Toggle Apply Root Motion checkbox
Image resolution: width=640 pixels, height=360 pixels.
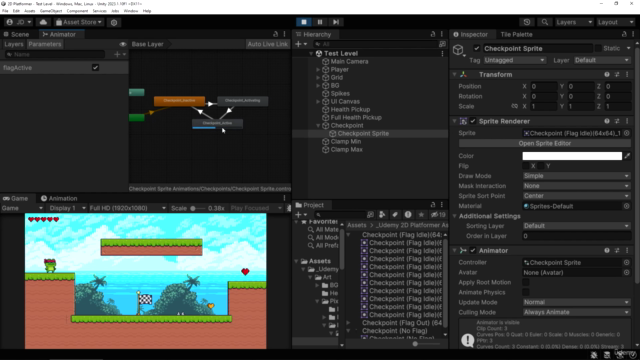pyautogui.click(x=526, y=282)
